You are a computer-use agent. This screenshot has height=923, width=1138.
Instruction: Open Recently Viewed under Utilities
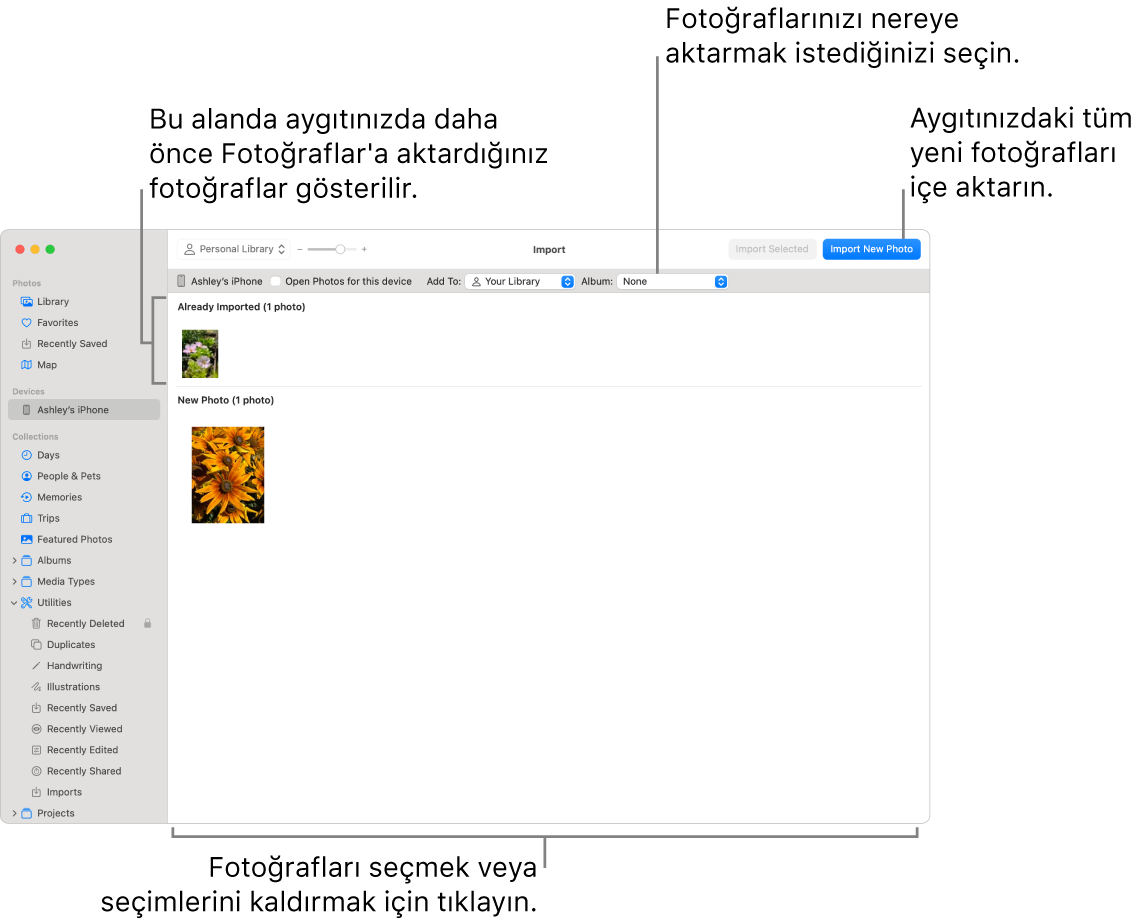pos(84,729)
